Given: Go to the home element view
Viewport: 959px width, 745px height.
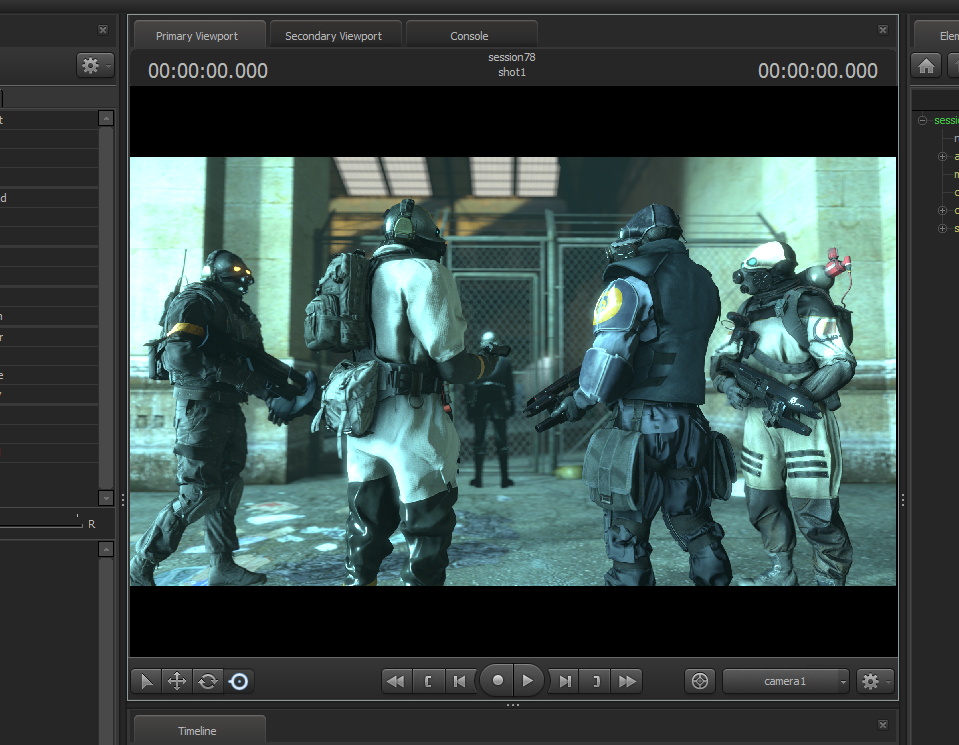Looking at the screenshot, I should click(x=926, y=65).
